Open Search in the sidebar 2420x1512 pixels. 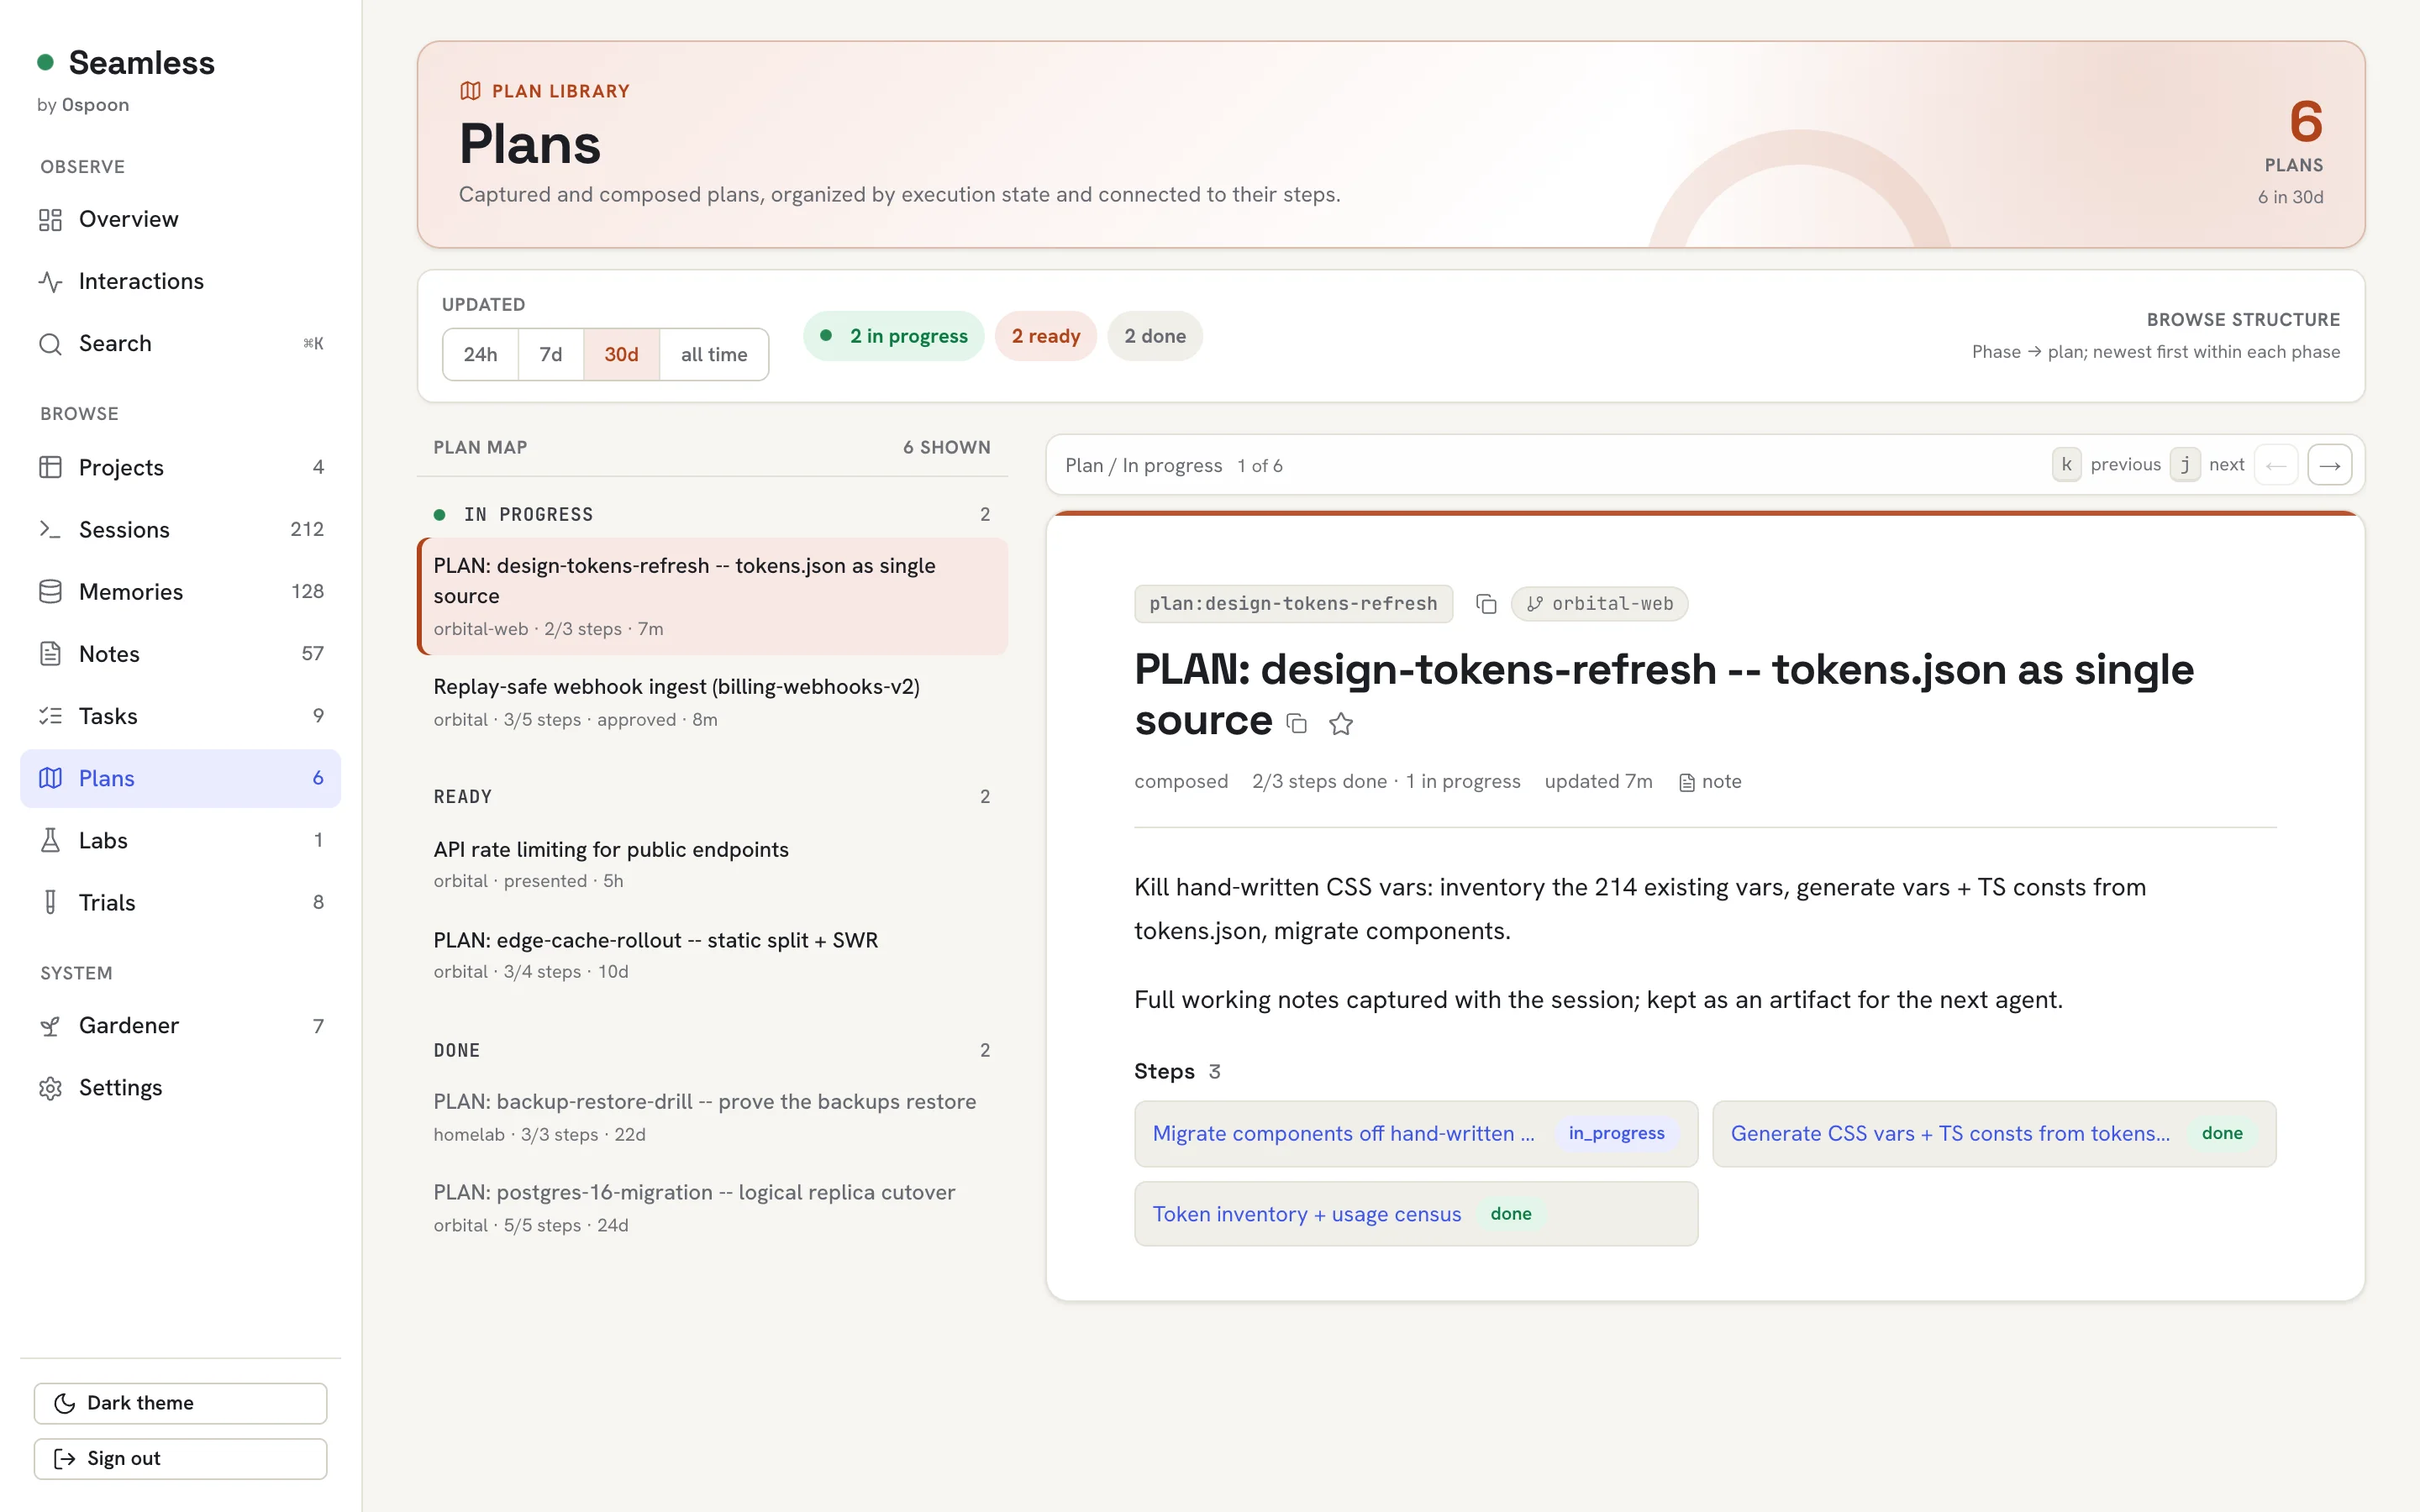[180, 343]
